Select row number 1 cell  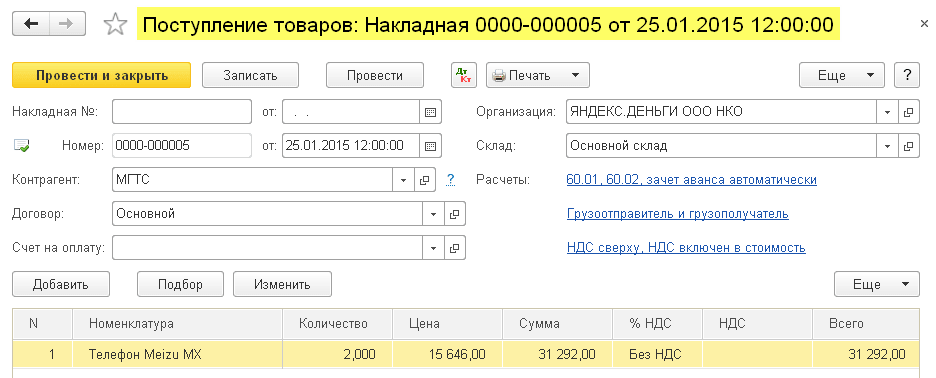coord(42,354)
